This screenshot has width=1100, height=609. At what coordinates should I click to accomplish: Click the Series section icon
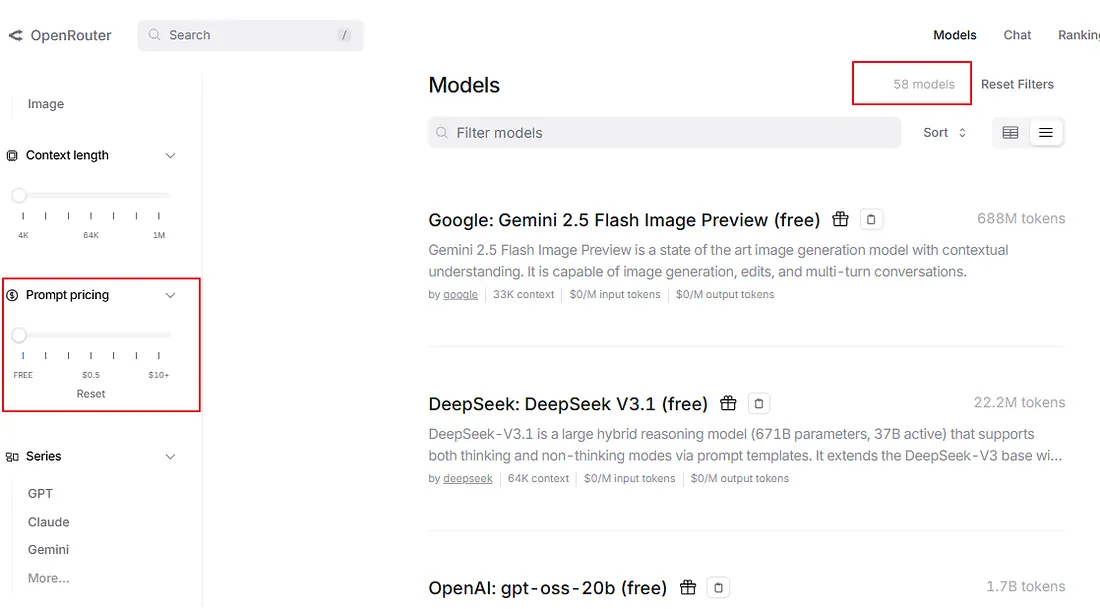click(x=12, y=457)
